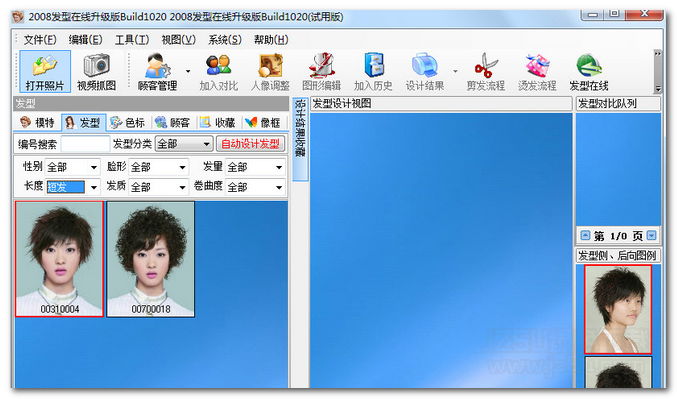This screenshot has width=677, height=399.
Task: Select hairstyle thumbnail 00310004
Action: pos(60,259)
